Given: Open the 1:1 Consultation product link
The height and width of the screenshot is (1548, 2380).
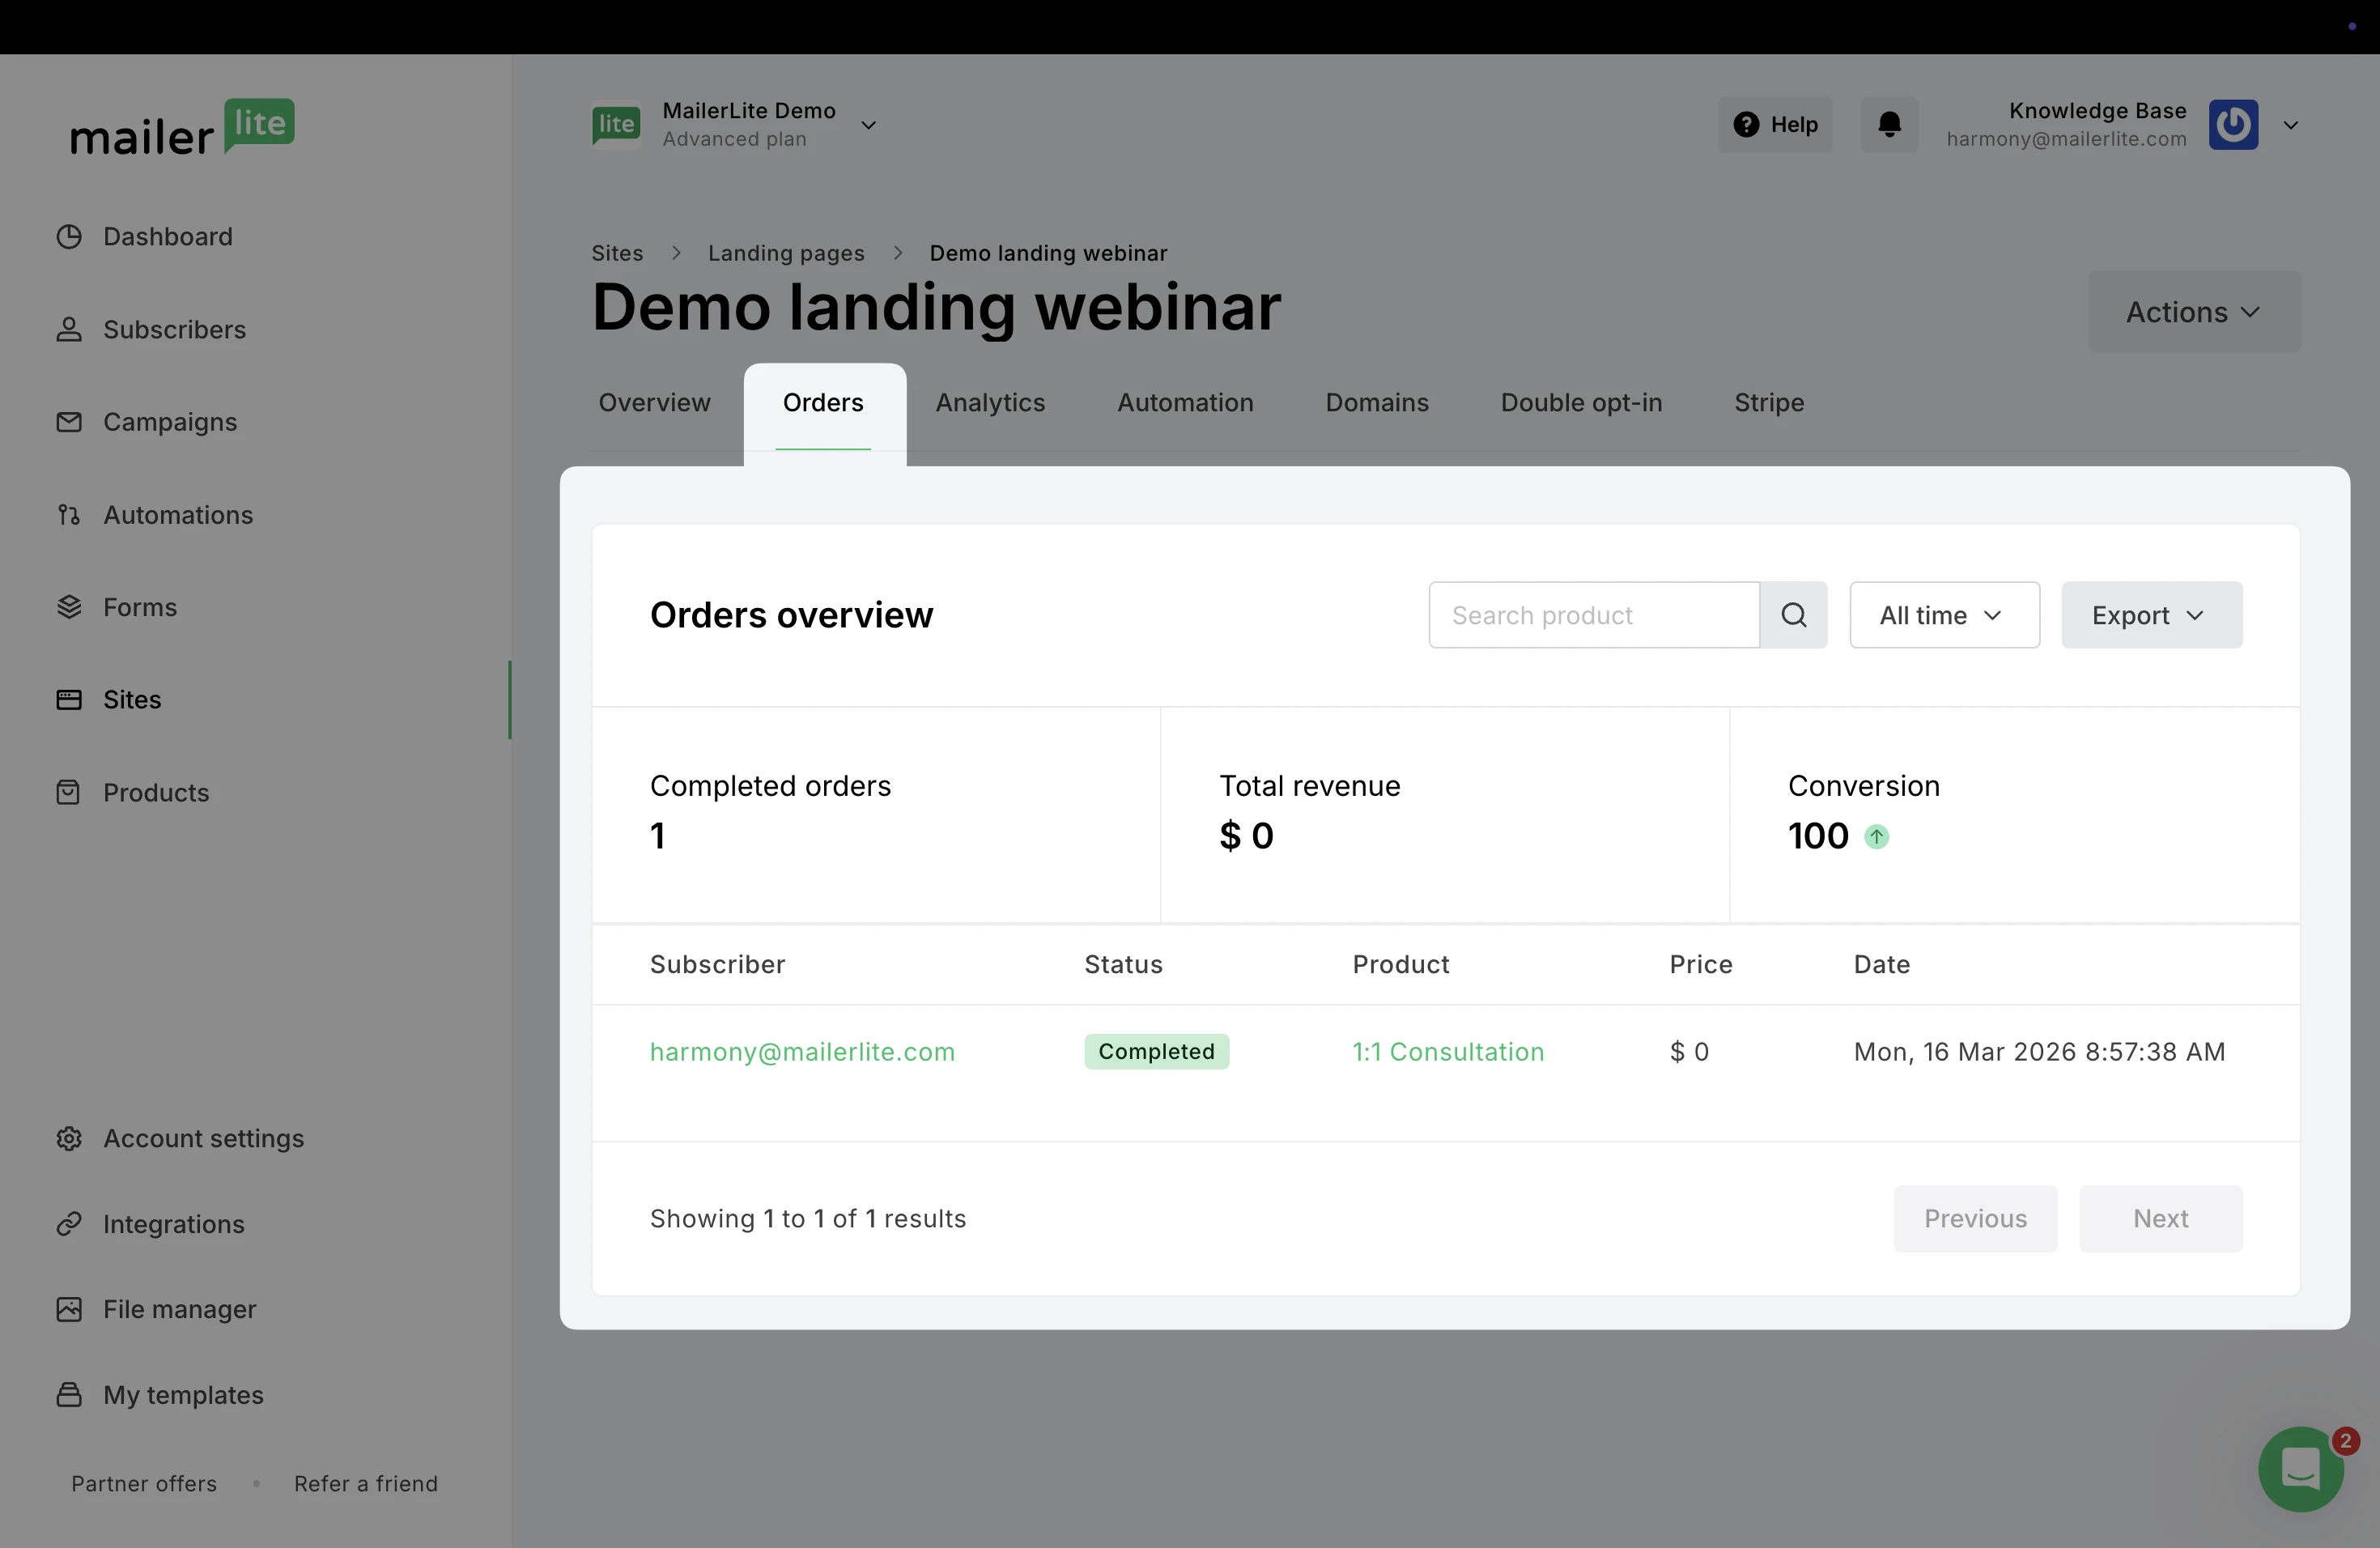Looking at the screenshot, I should point(1447,1052).
